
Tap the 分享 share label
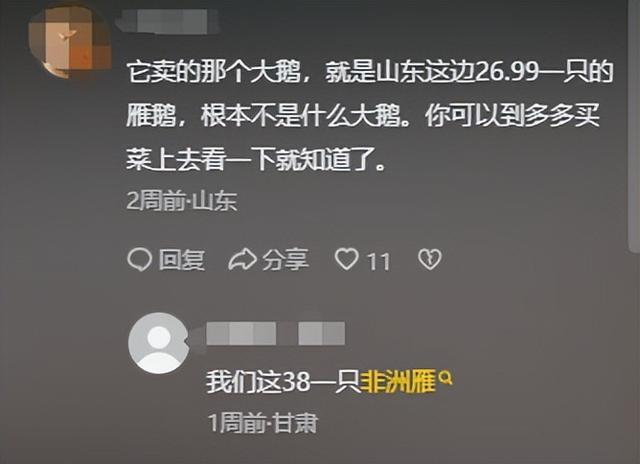pyautogui.click(x=285, y=260)
